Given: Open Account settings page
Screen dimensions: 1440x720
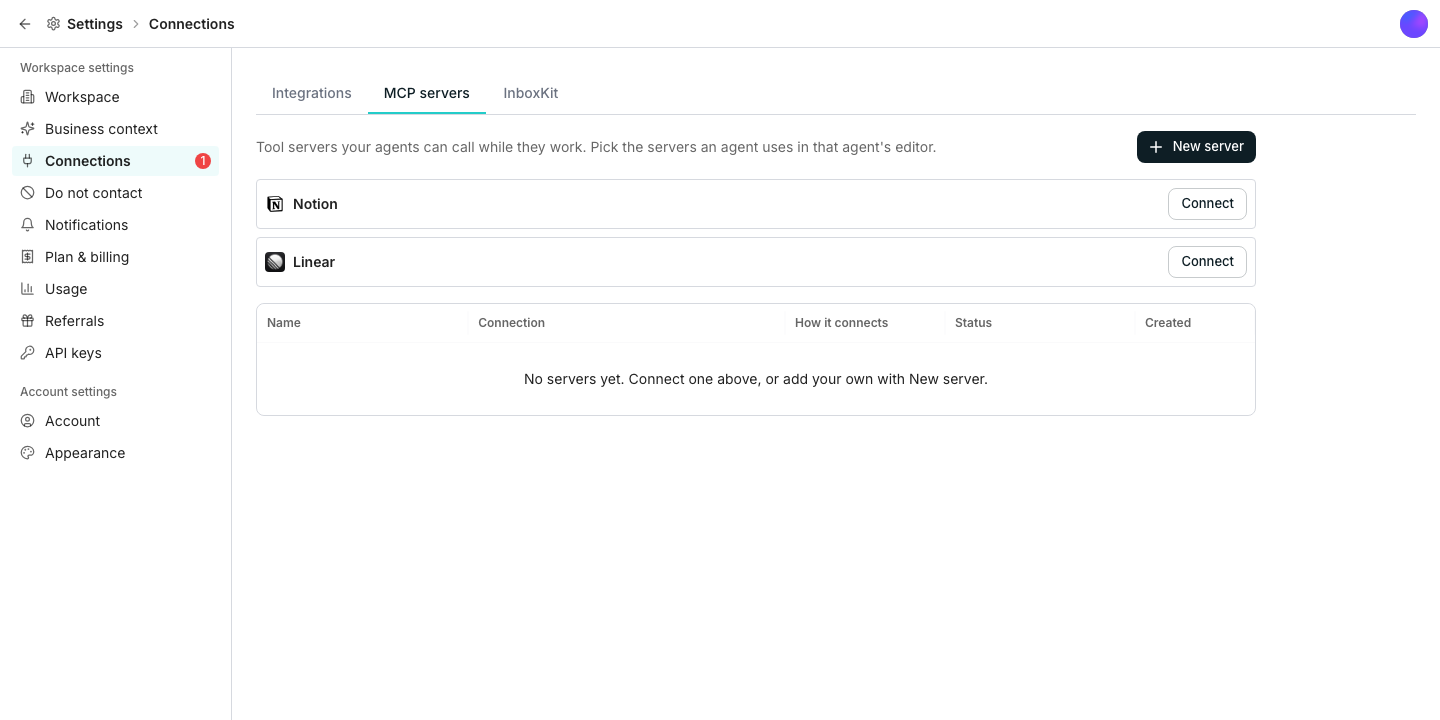Looking at the screenshot, I should [x=115, y=421].
